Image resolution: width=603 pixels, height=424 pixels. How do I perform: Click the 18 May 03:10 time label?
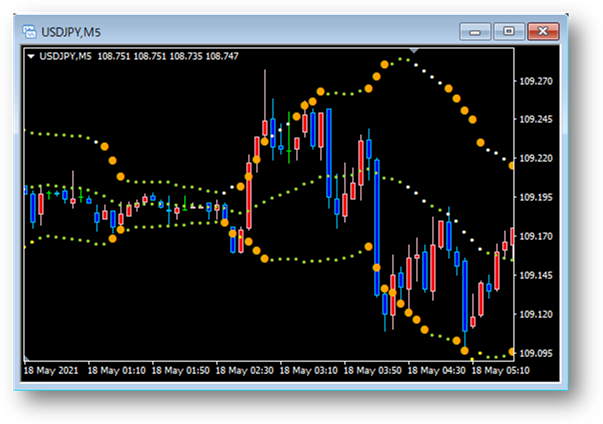[308, 371]
